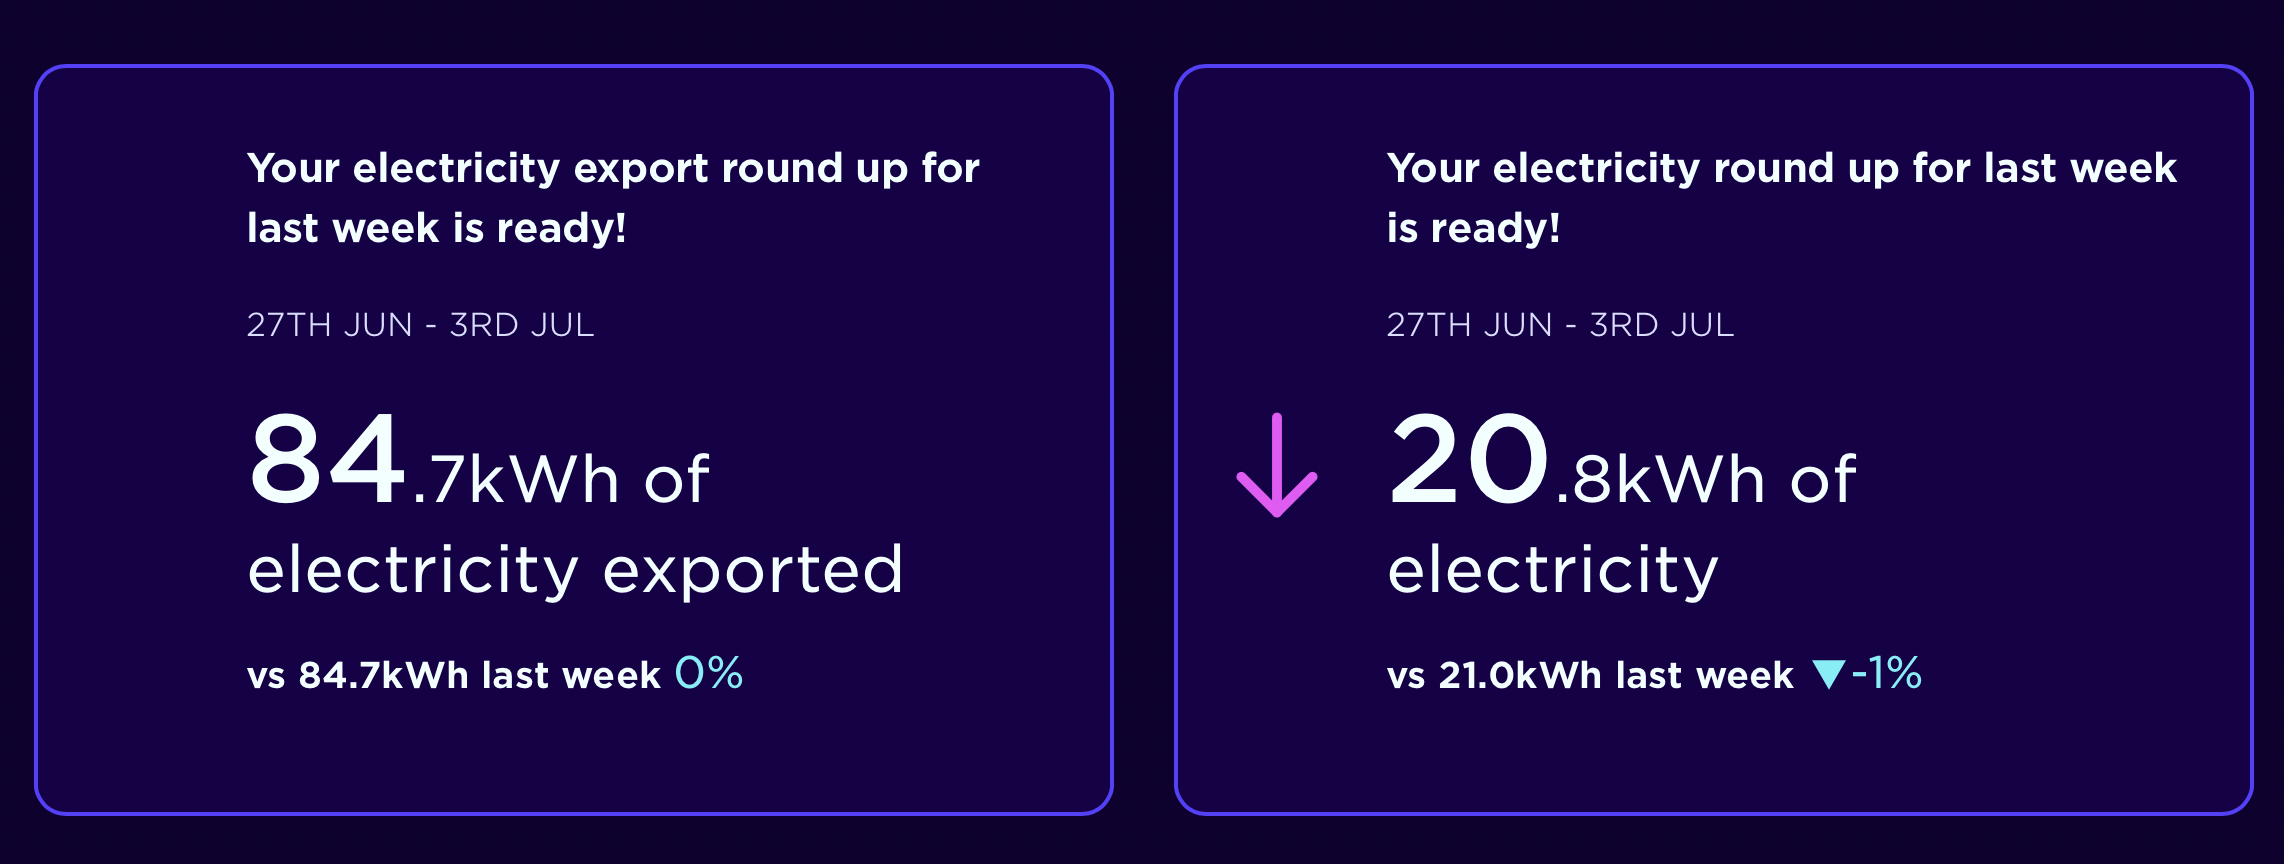2284x864 pixels.
Task: Click the '.8kWh of' text
Action: point(1707,480)
